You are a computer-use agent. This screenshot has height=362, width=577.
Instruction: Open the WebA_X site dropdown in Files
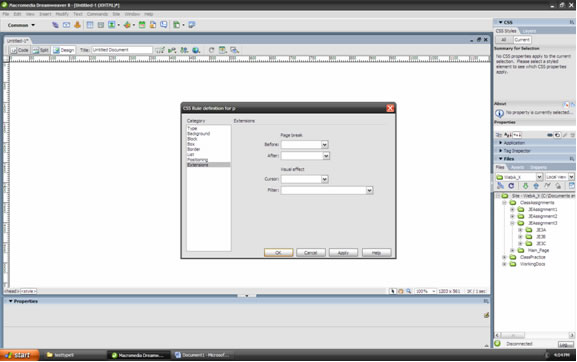(x=539, y=177)
